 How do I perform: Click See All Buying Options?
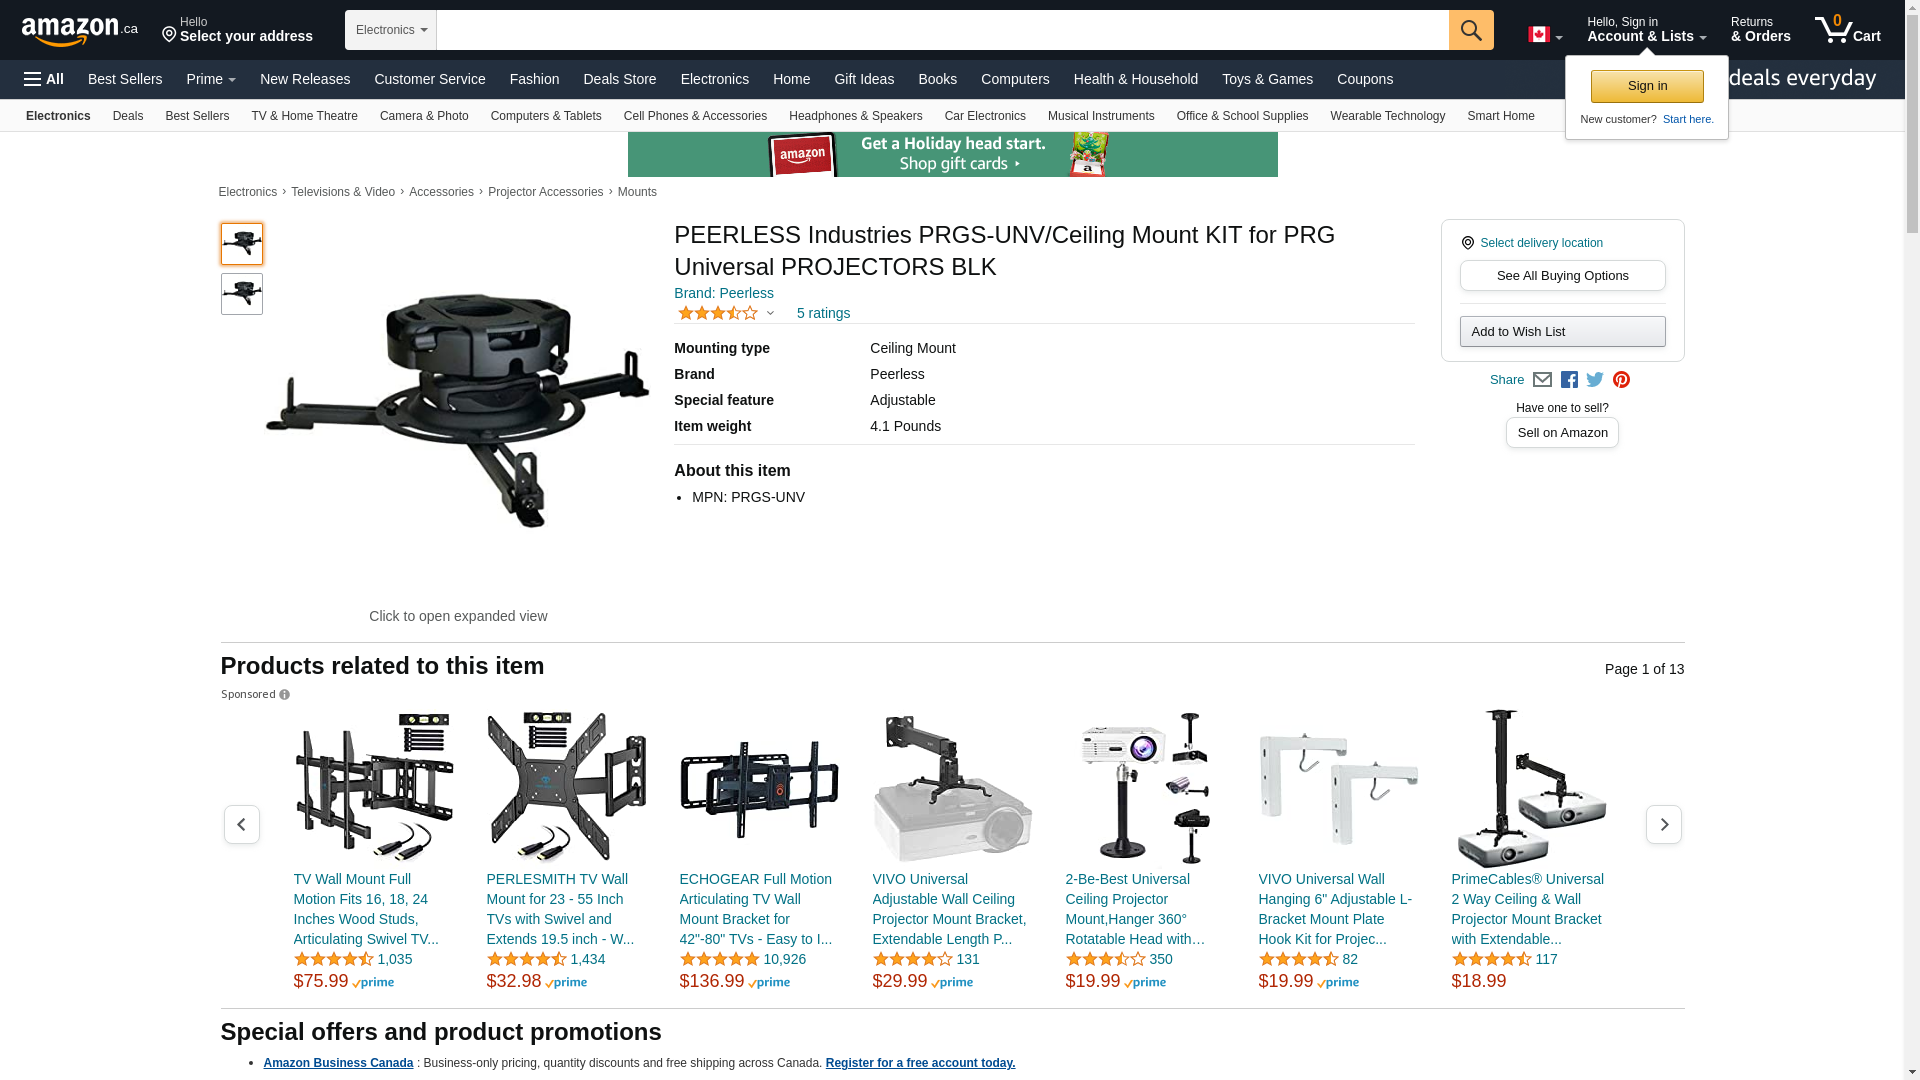pos(1563,276)
